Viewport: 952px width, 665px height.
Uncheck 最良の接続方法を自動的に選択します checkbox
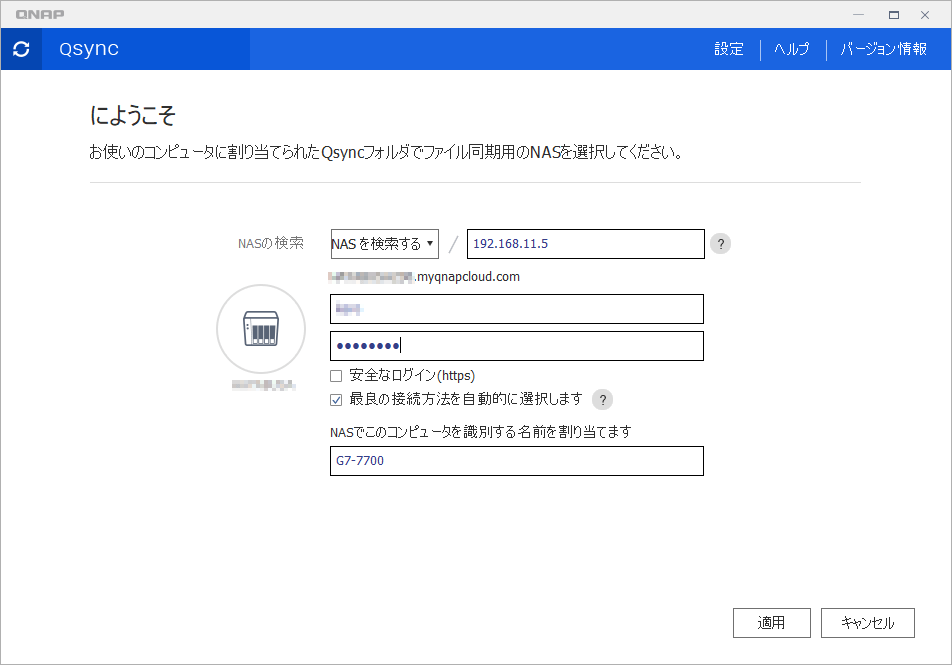click(x=336, y=400)
